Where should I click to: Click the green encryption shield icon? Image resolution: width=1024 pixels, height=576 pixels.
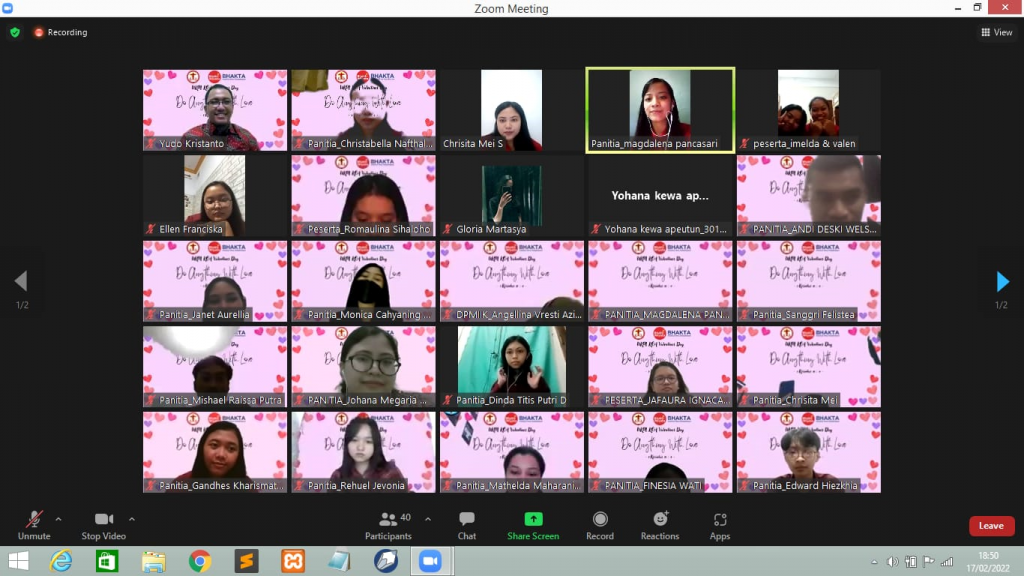[15, 32]
